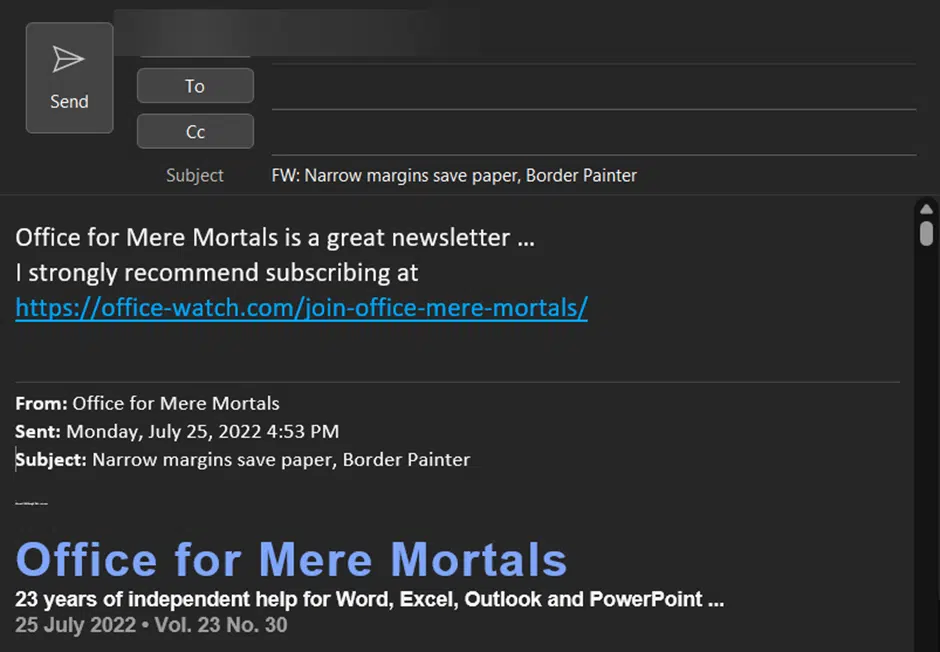Open the office-watch.com subscription link
The width and height of the screenshot is (940, 652).
pos(302,308)
